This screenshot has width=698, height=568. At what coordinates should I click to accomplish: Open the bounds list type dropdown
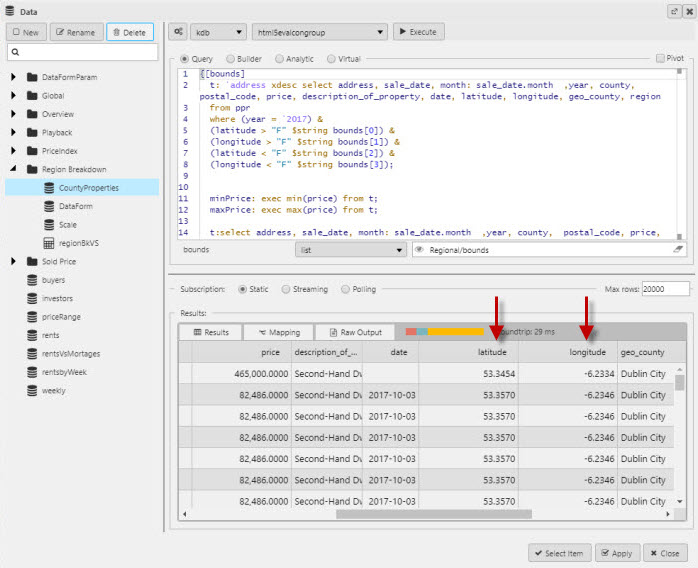click(351, 250)
